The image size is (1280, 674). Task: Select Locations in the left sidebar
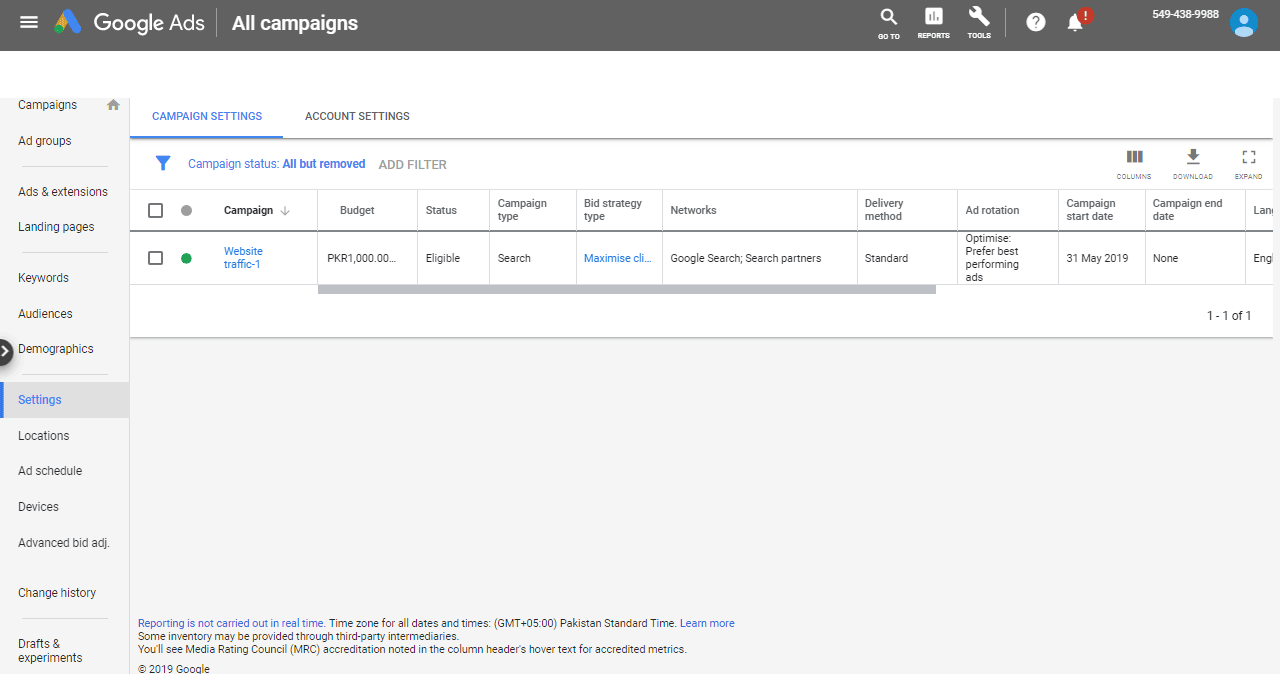pos(44,436)
